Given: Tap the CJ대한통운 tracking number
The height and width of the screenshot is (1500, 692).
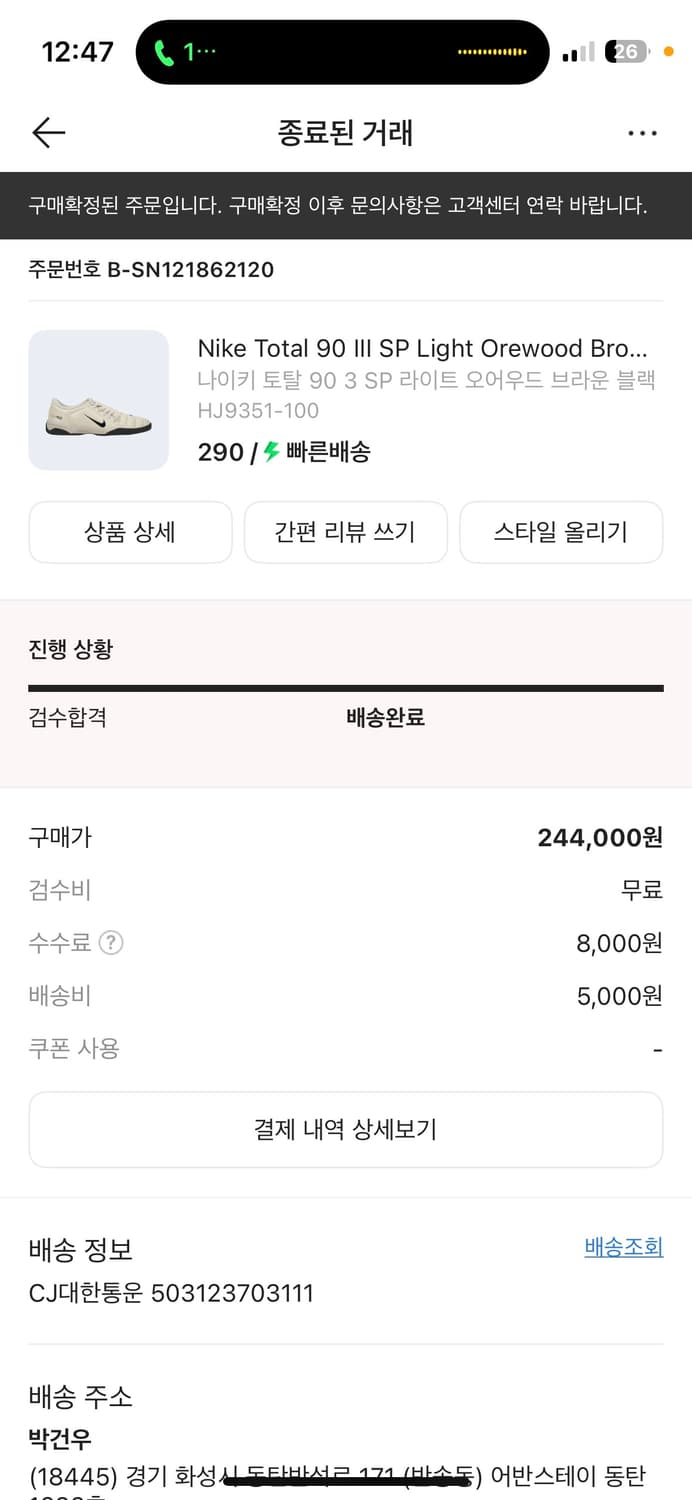Looking at the screenshot, I should click(x=173, y=1293).
